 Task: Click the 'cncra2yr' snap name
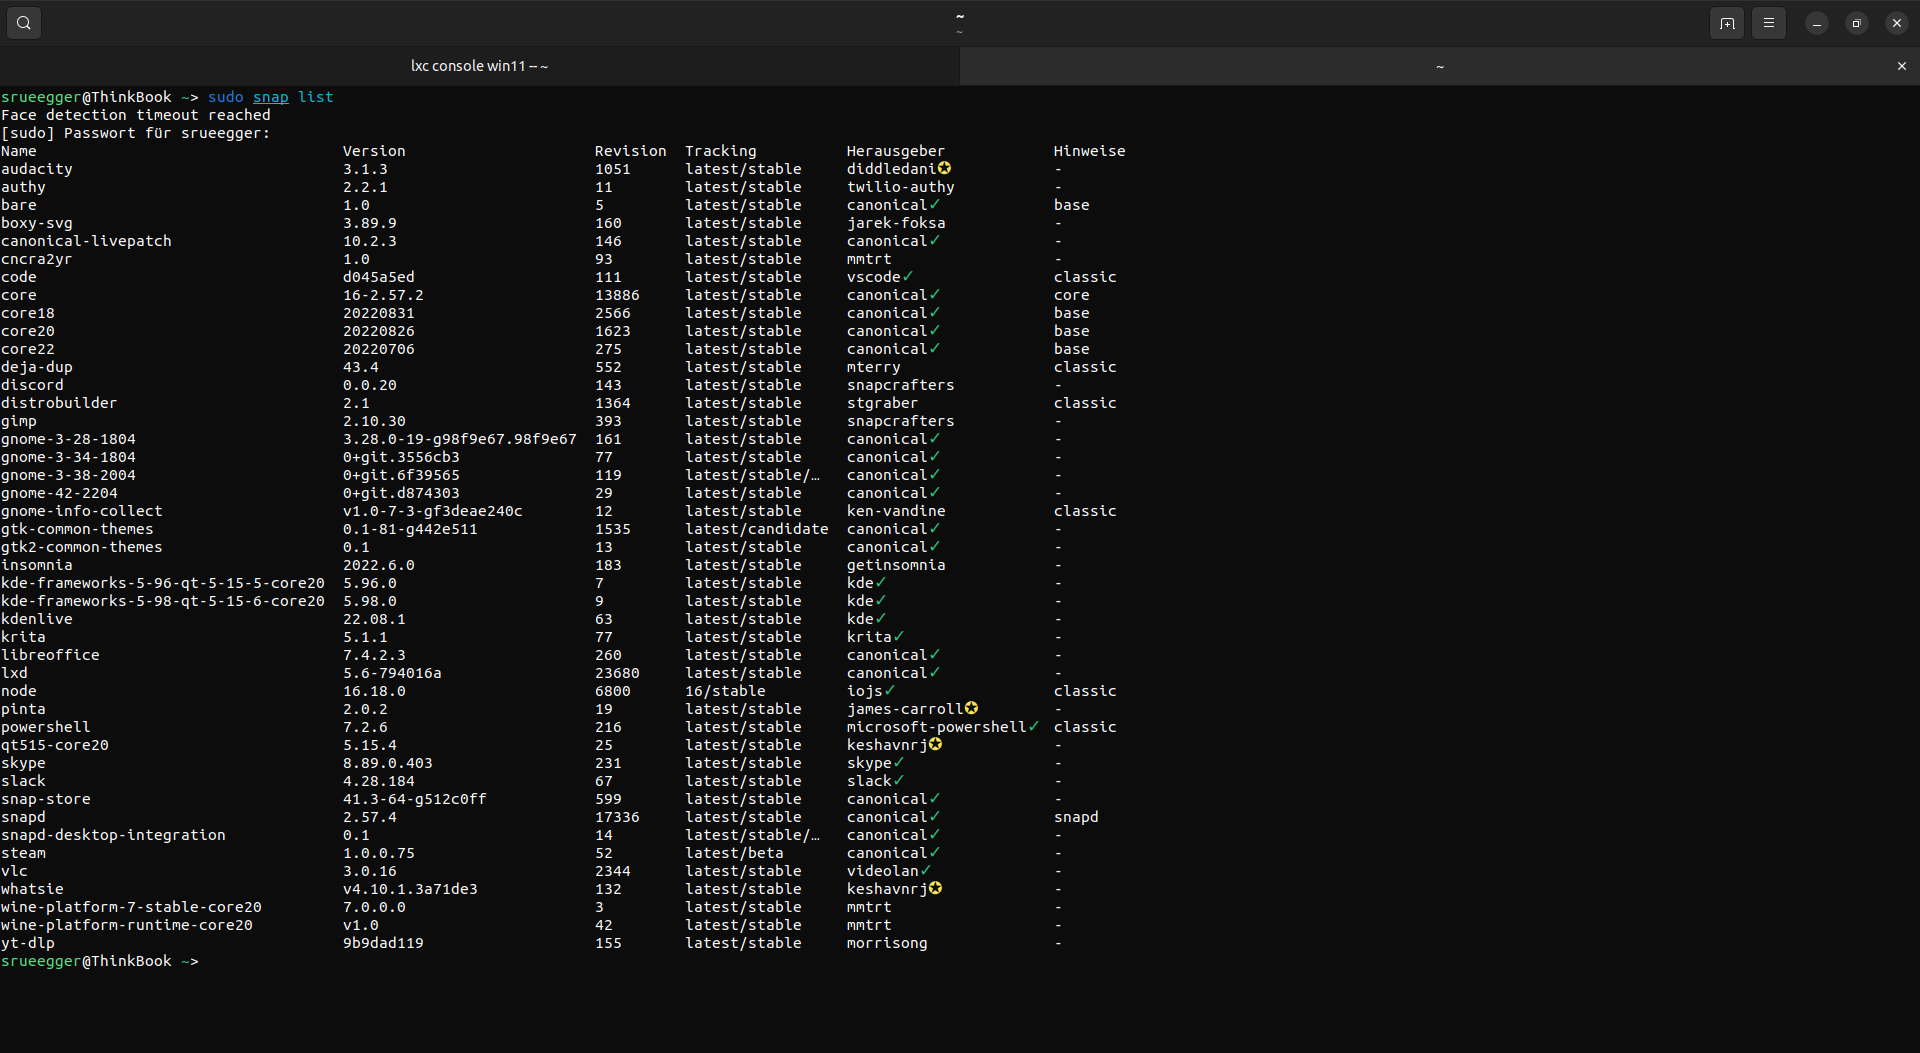click(37, 259)
